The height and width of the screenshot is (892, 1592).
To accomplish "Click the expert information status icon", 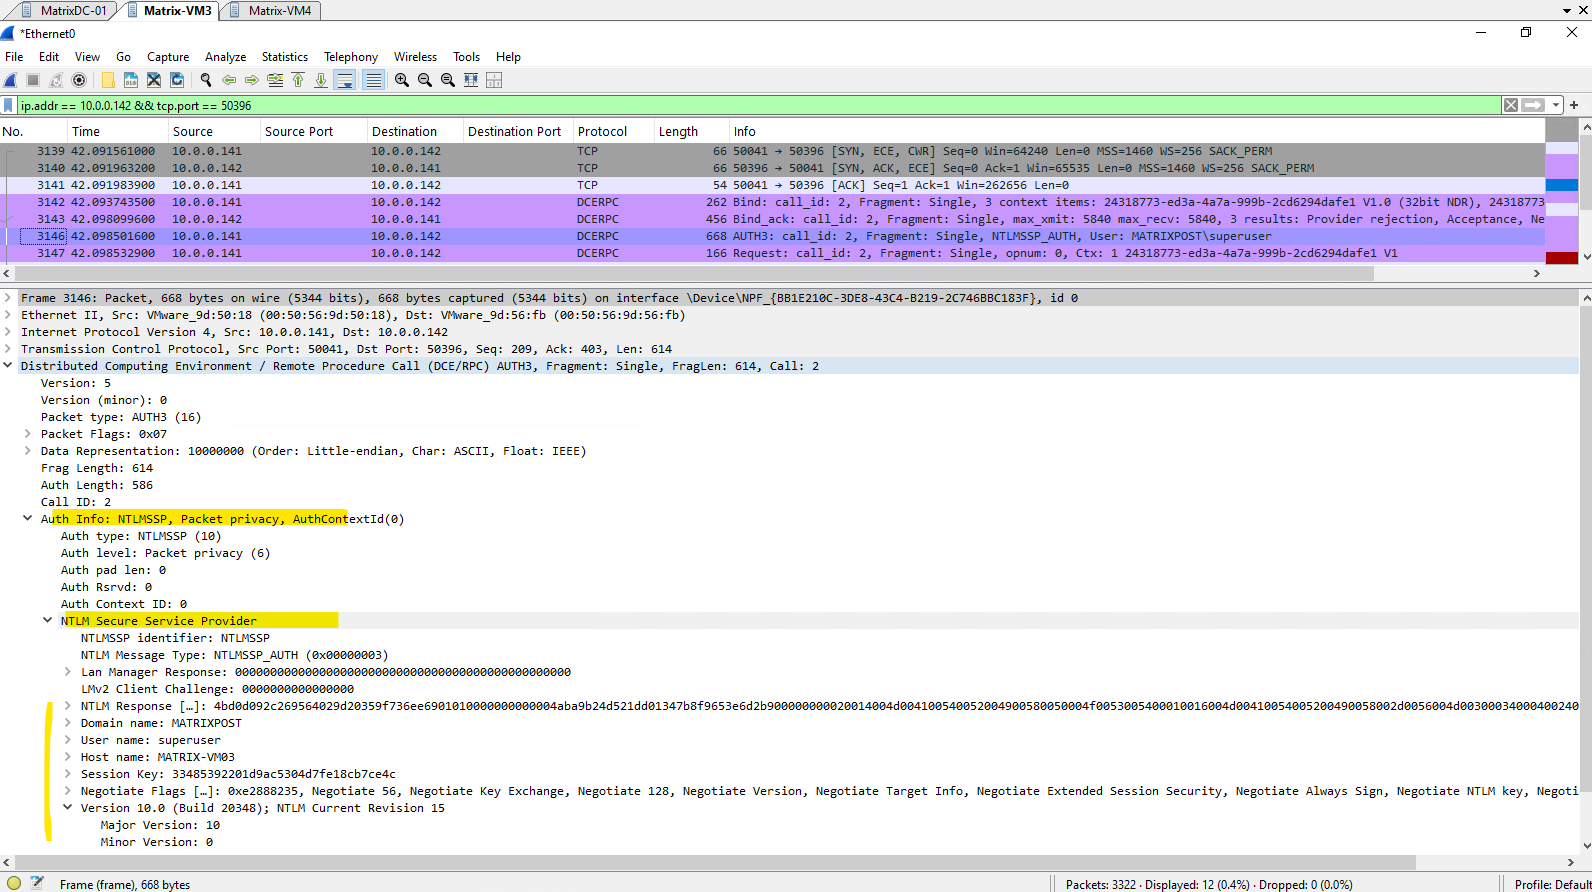I will (14, 883).
